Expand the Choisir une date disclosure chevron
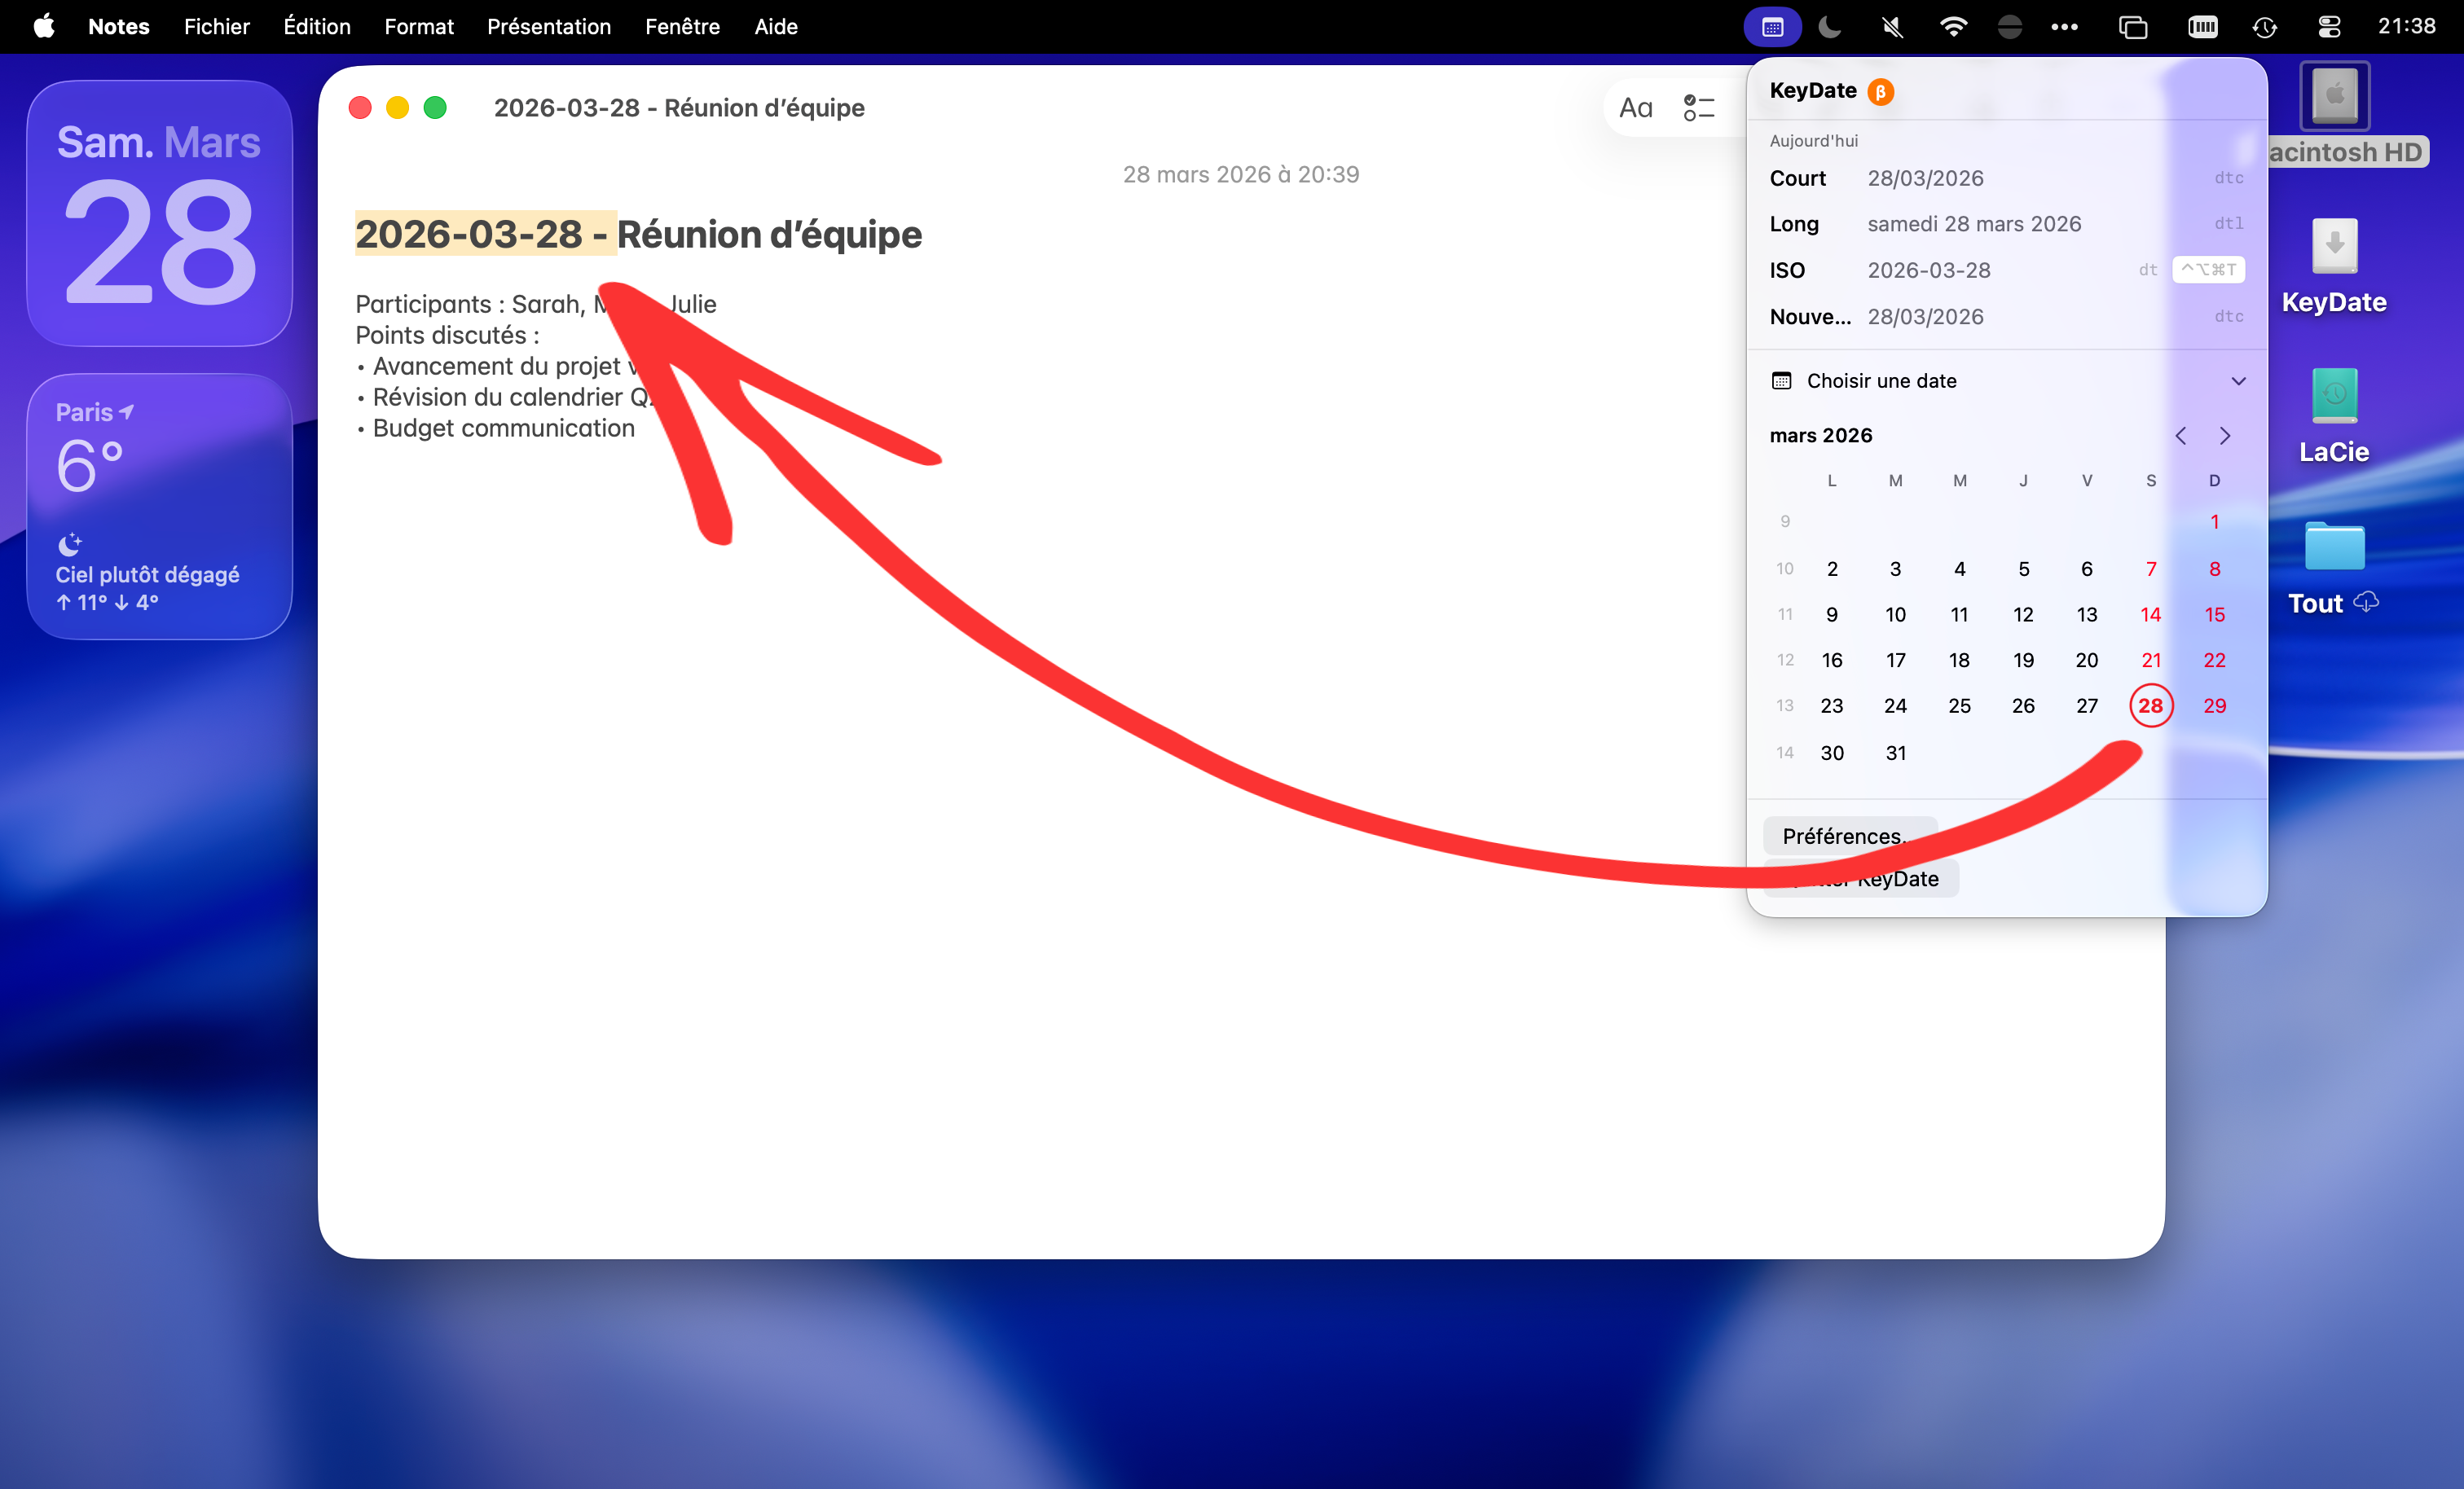2464x1489 pixels. tap(2238, 380)
